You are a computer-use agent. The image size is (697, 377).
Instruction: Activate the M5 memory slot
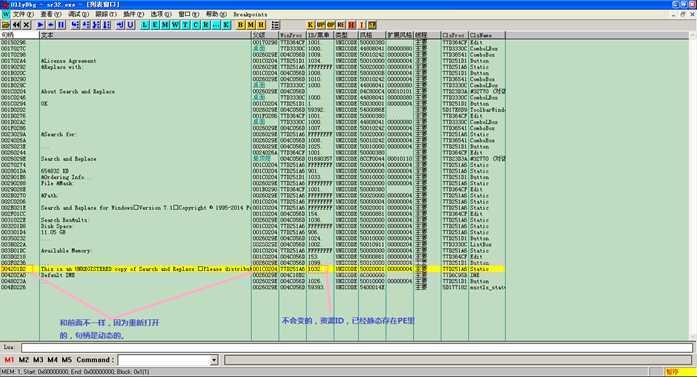point(67,359)
